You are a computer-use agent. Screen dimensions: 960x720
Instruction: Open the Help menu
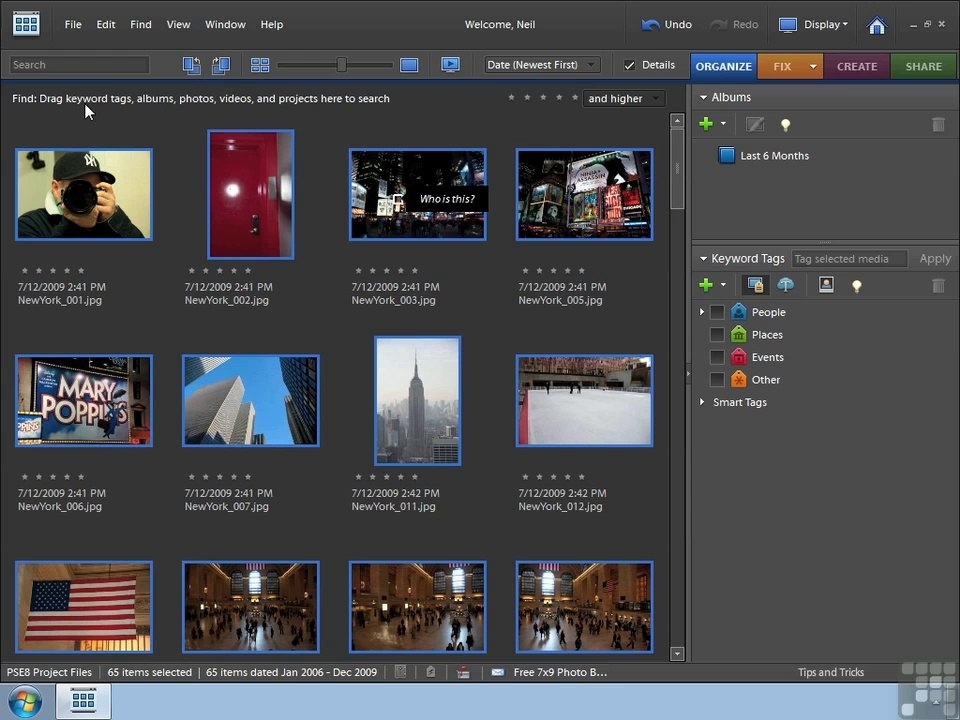(272, 24)
